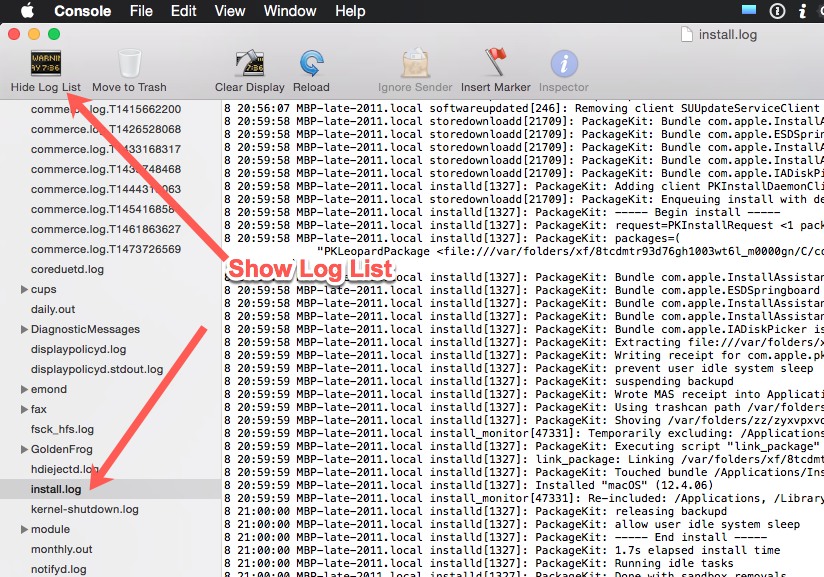Open the Window menu

pyautogui.click(x=290, y=11)
